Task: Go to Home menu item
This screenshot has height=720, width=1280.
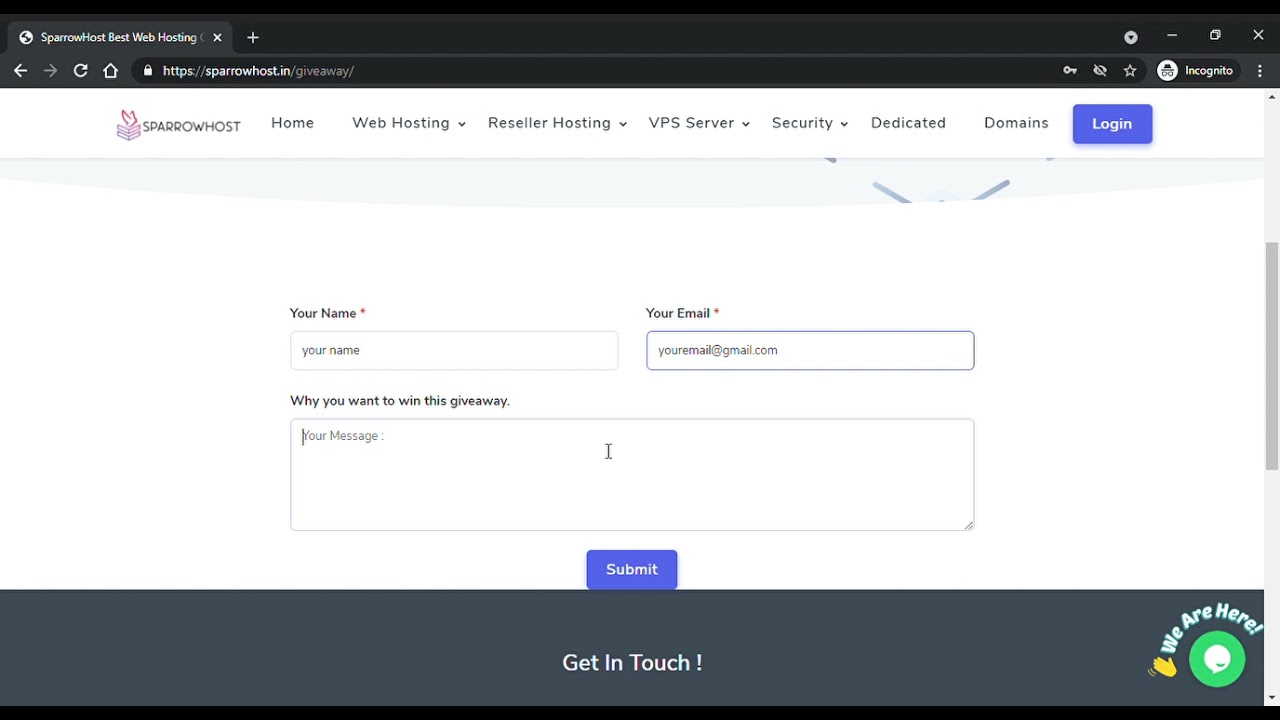Action: [292, 123]
